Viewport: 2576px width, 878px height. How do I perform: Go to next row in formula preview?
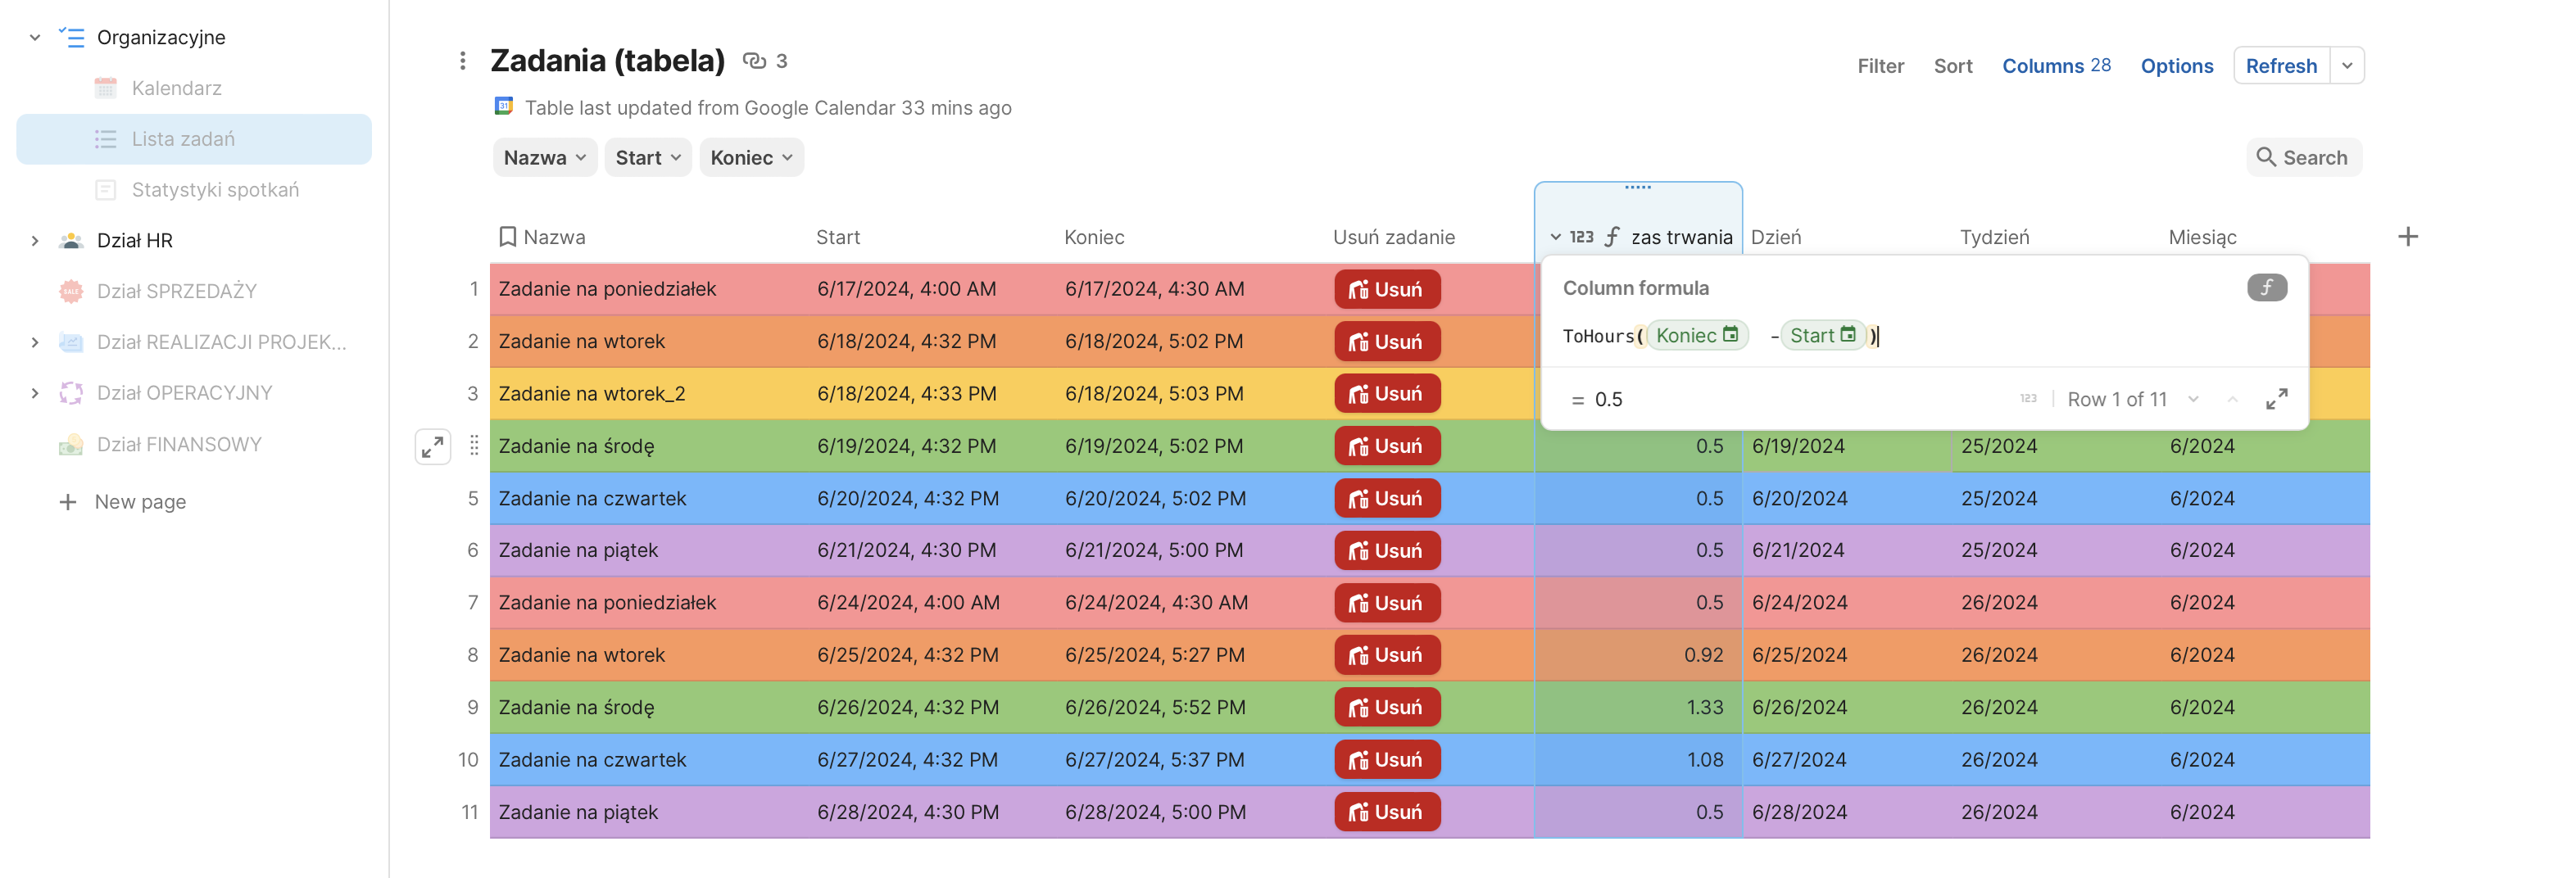point(2193,399)
